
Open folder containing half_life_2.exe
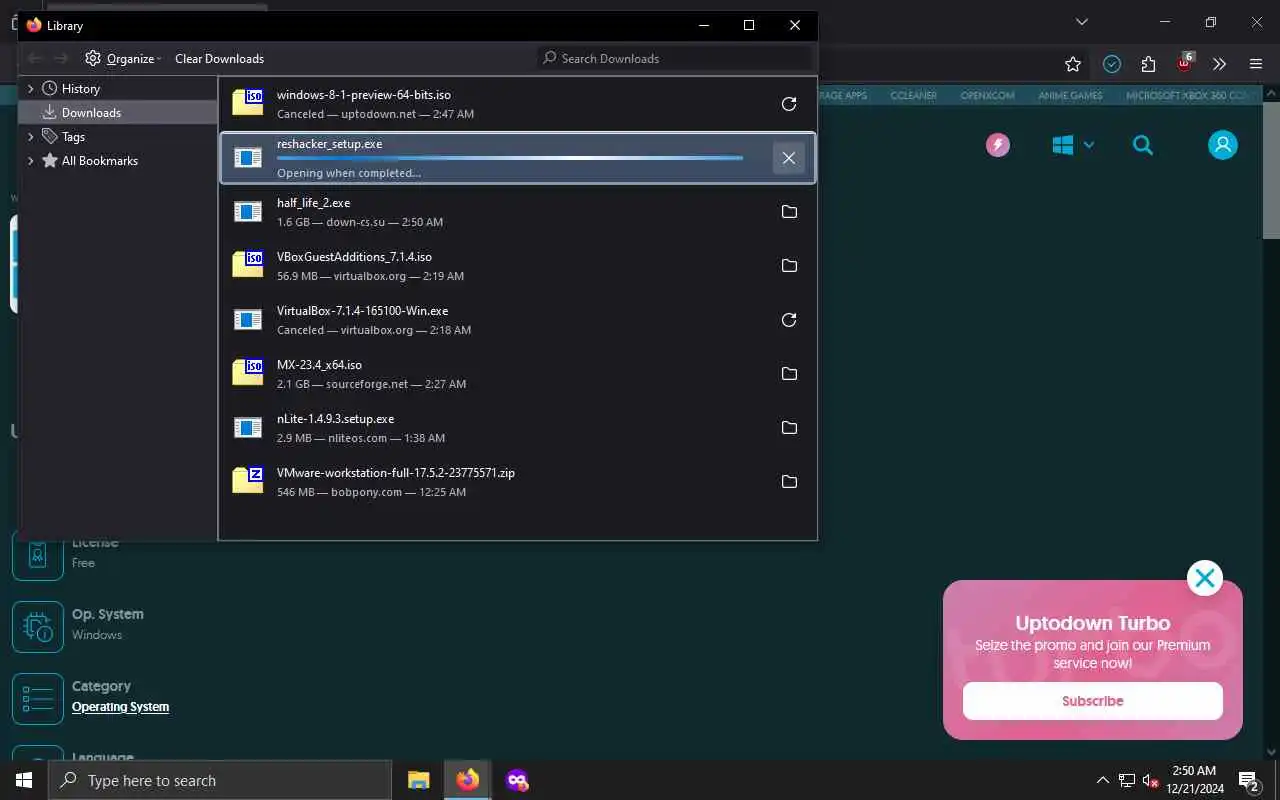point(789,212)
